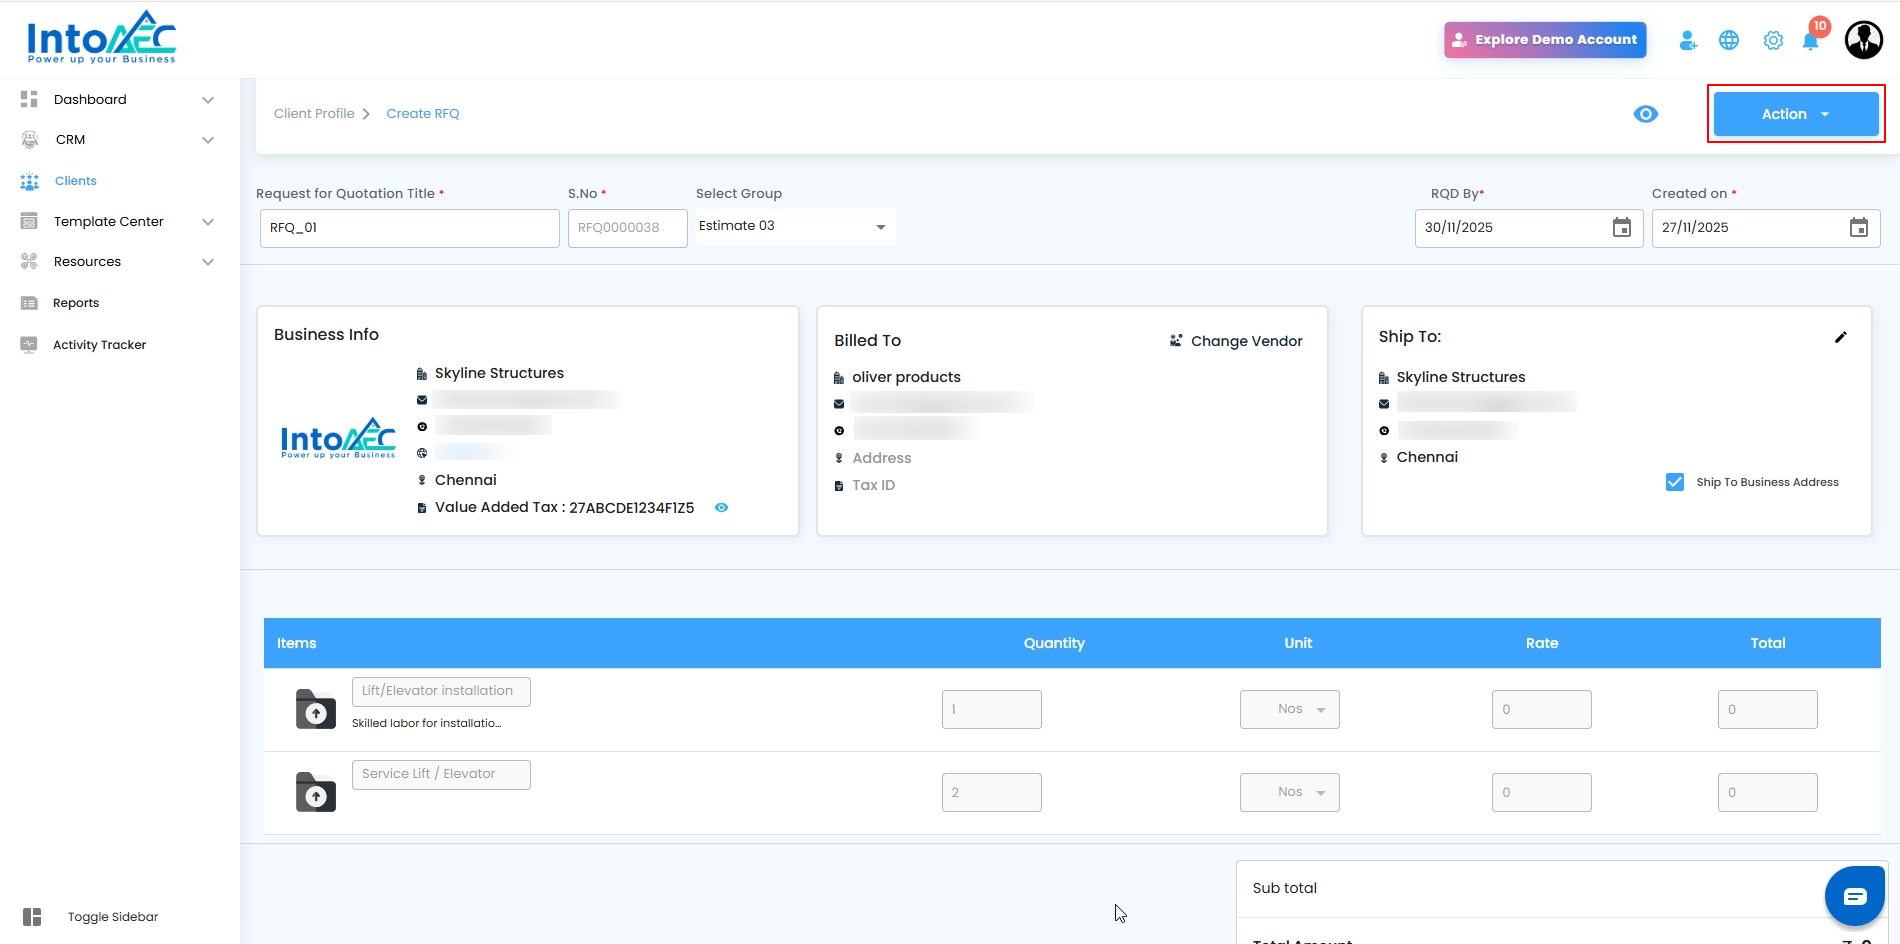Open the user profile avatar
1900x944 pixels.
(x=1863, y=40)
